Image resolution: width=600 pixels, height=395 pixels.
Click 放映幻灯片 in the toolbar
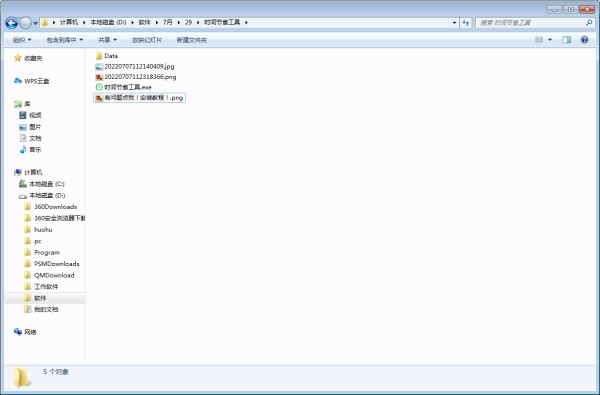pyautogui.click(x=147, y=40)
